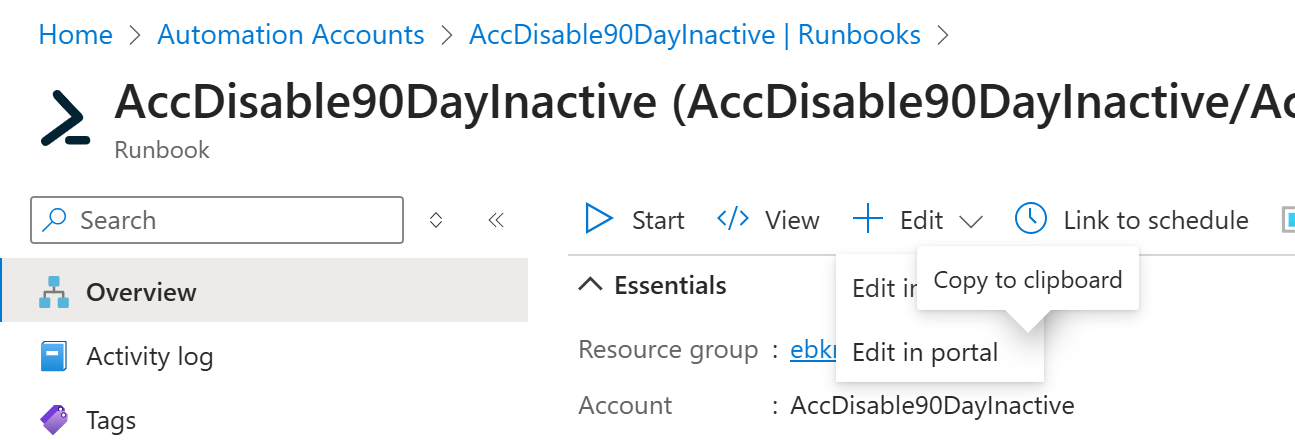Focus the sidebar Search field

click(217, 220)
